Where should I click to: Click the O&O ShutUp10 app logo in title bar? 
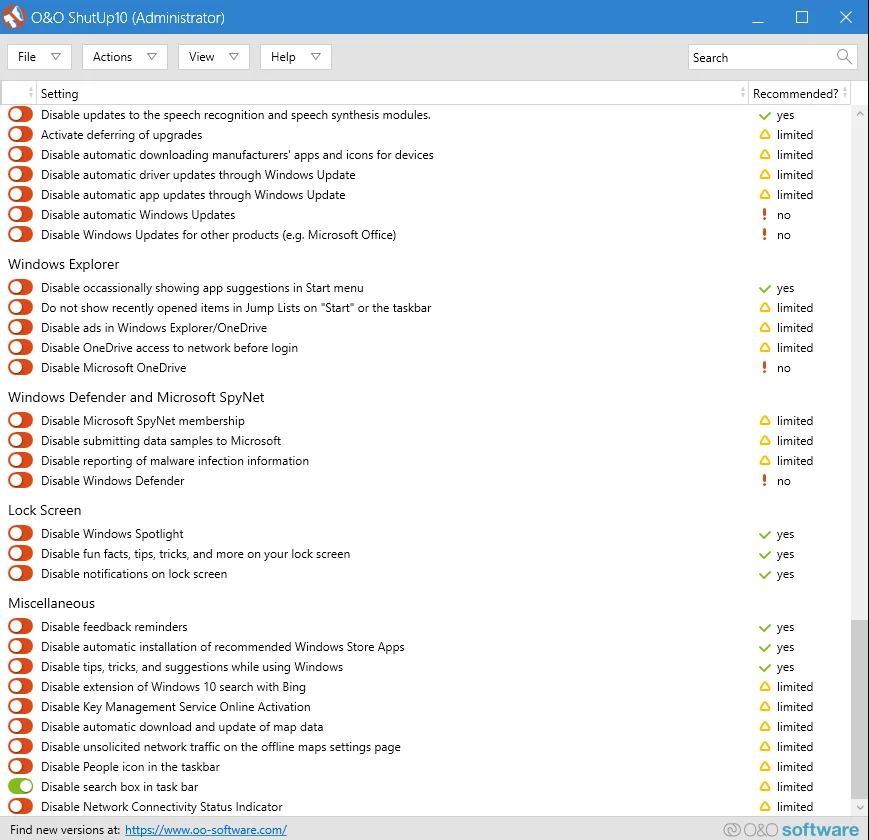click(x=14, y=17)
